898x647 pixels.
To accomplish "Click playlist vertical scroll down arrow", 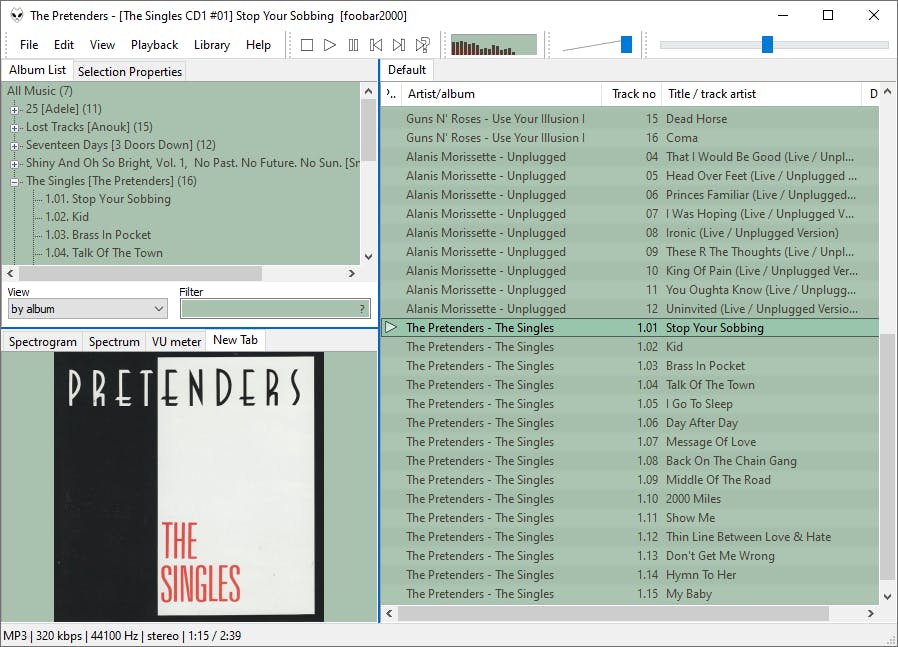I will (x=888, y=597).
